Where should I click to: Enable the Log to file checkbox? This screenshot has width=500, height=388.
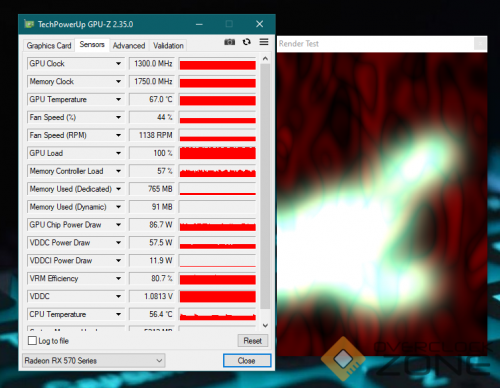[x=32, y=341]
